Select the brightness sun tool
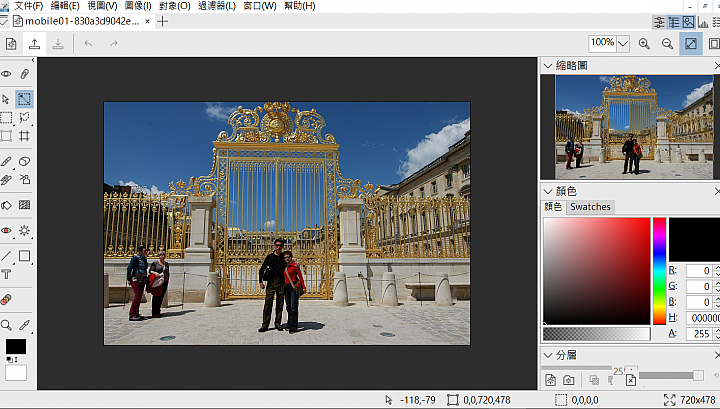This screenshot has height=409, width=720. 24,230
